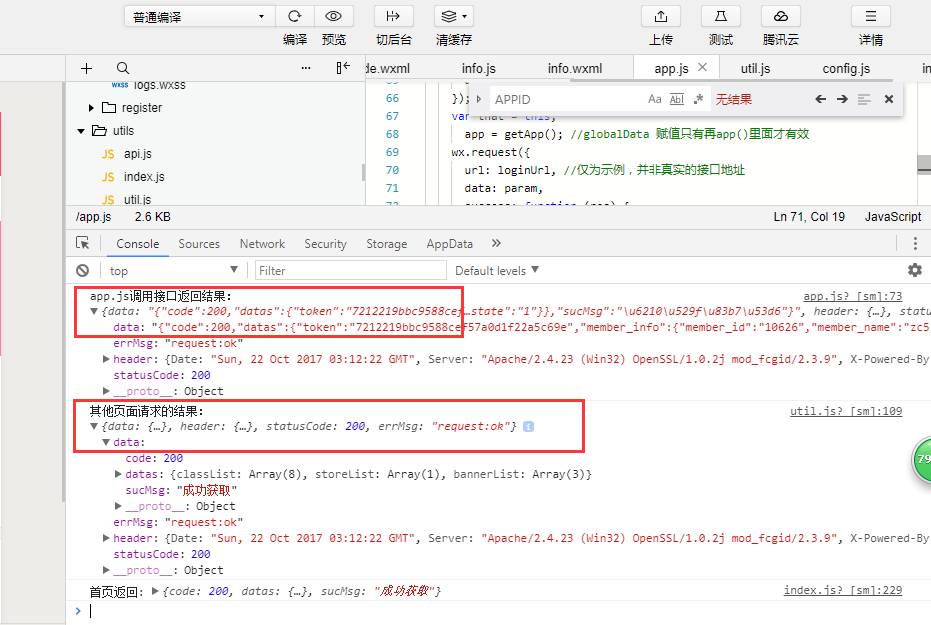Open util.js in file tree
Image resolution: width=931 pixels, height=625 pixels.
coord(137,199)
